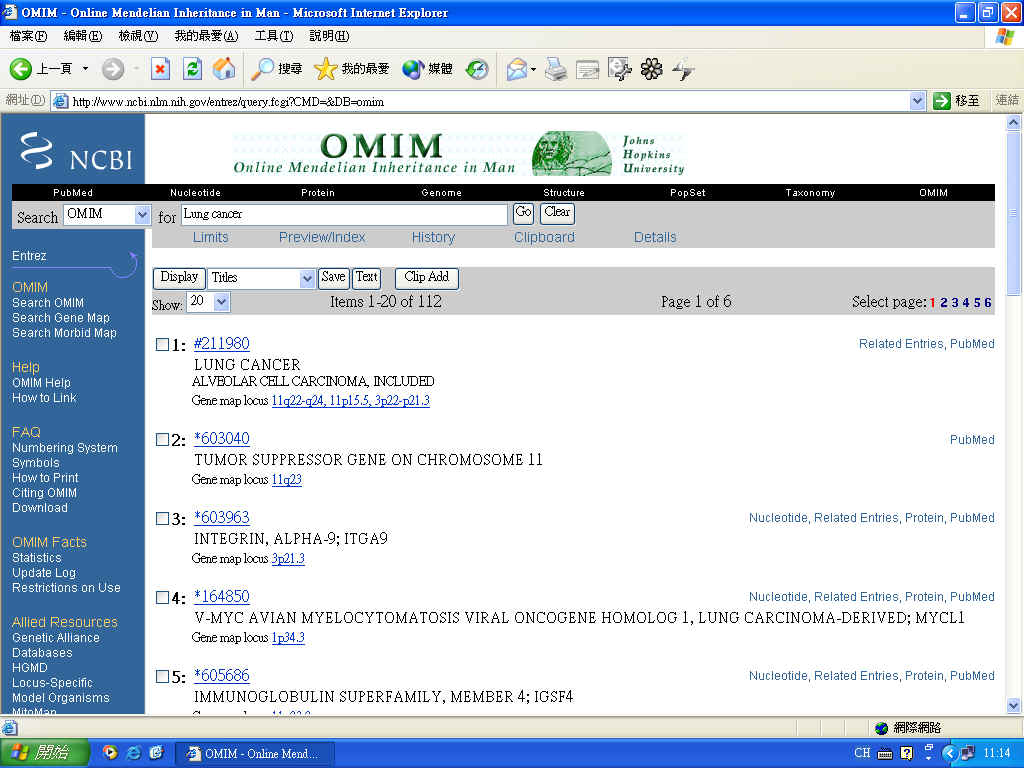Open the 我的最愛(A) menu
The image size is (1024, 768).
[206, 36]
